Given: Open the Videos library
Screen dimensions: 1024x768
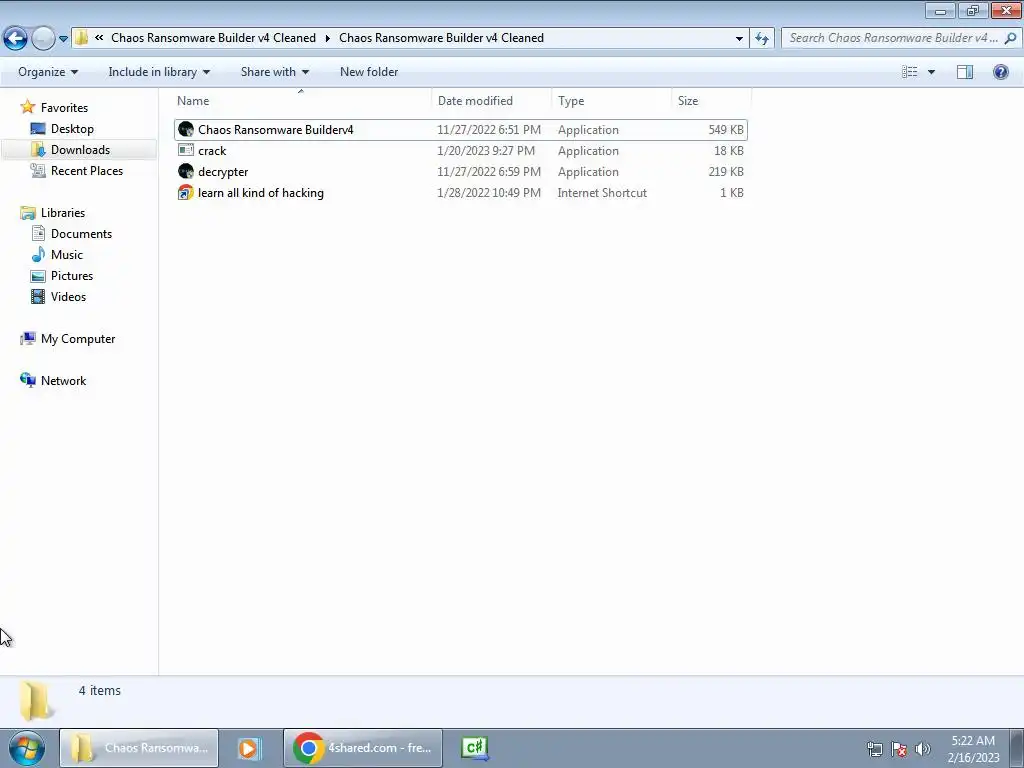Looking at the screenshot, I should point(68,296).
